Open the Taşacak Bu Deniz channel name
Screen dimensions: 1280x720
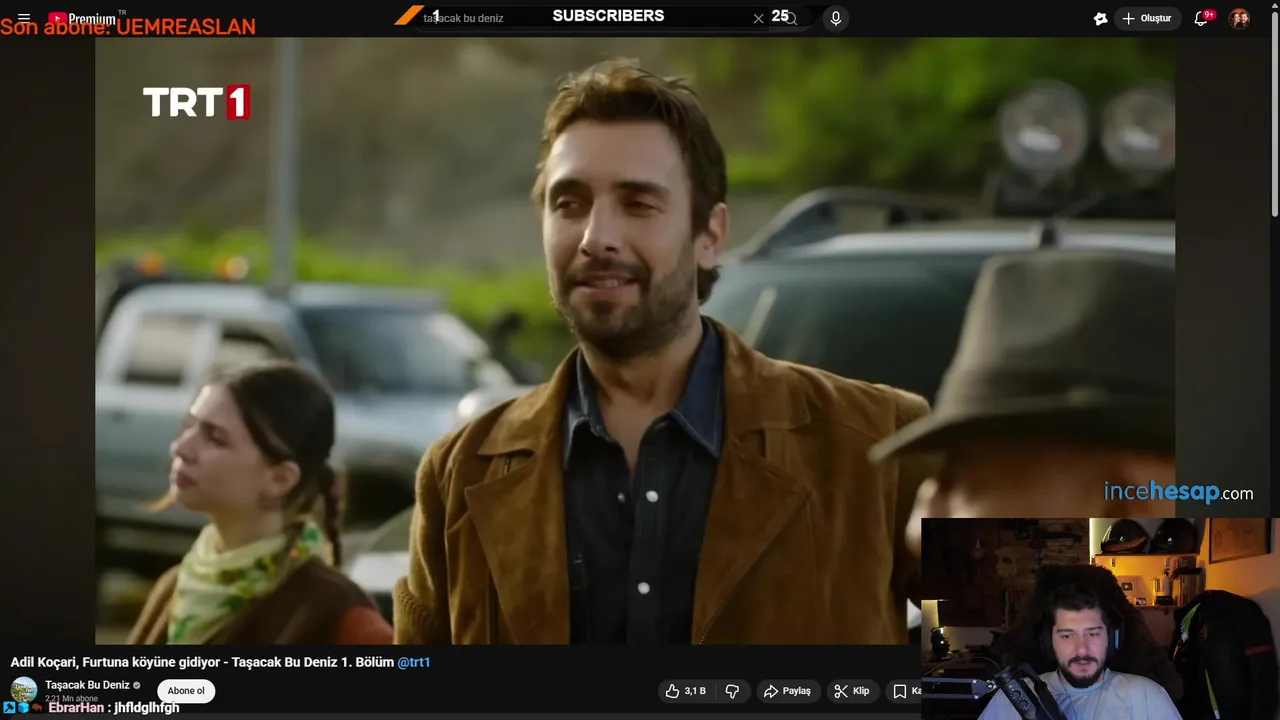[87, 685]
